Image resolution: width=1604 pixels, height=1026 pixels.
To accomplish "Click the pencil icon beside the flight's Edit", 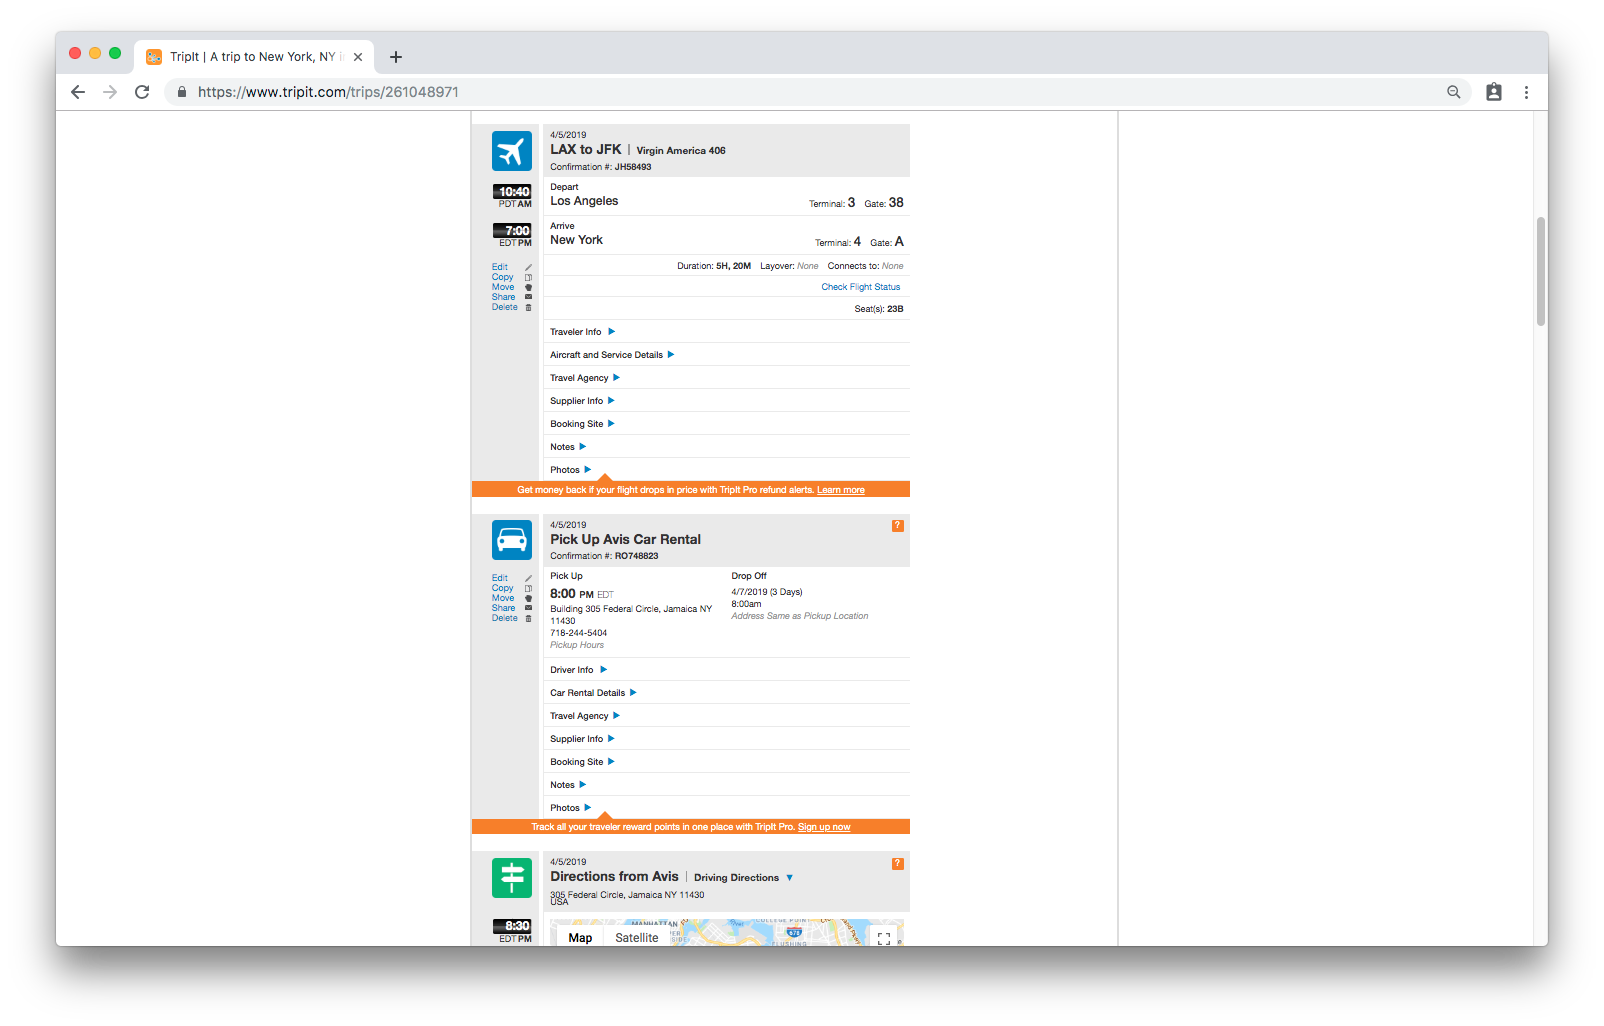I will pos(528,267).
